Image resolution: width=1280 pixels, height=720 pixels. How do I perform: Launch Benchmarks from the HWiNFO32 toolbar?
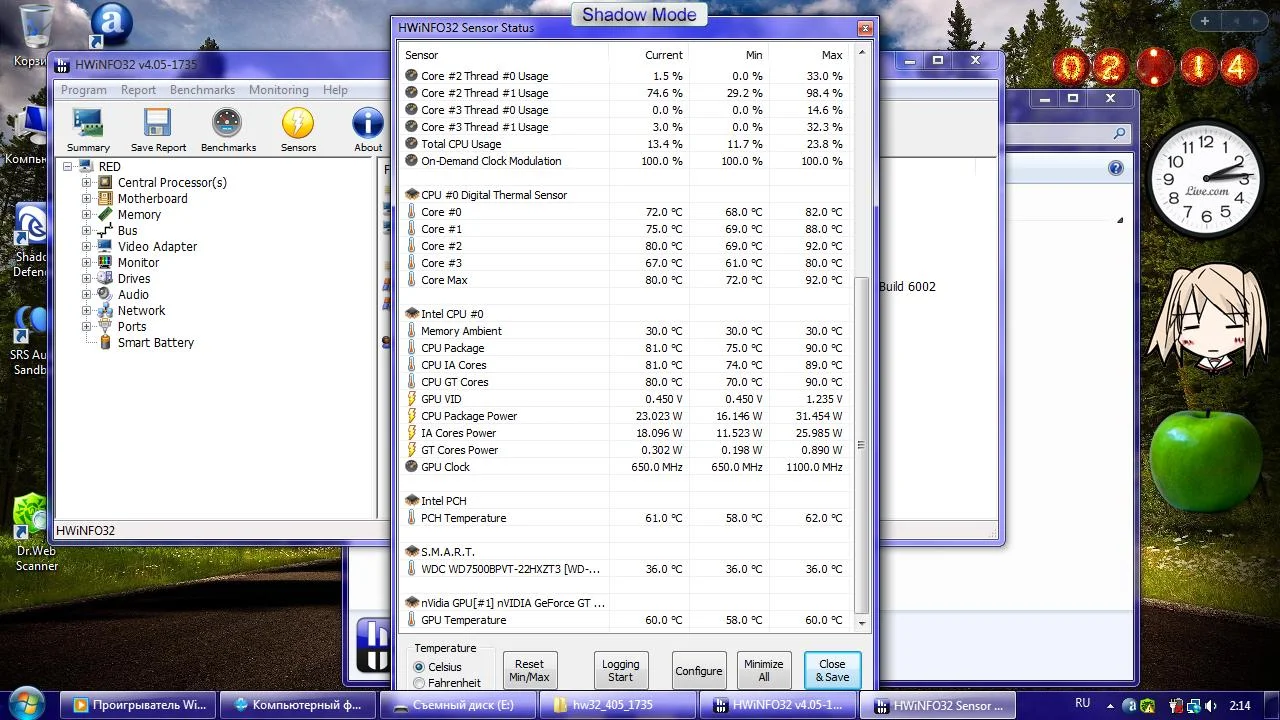point(228,123)
